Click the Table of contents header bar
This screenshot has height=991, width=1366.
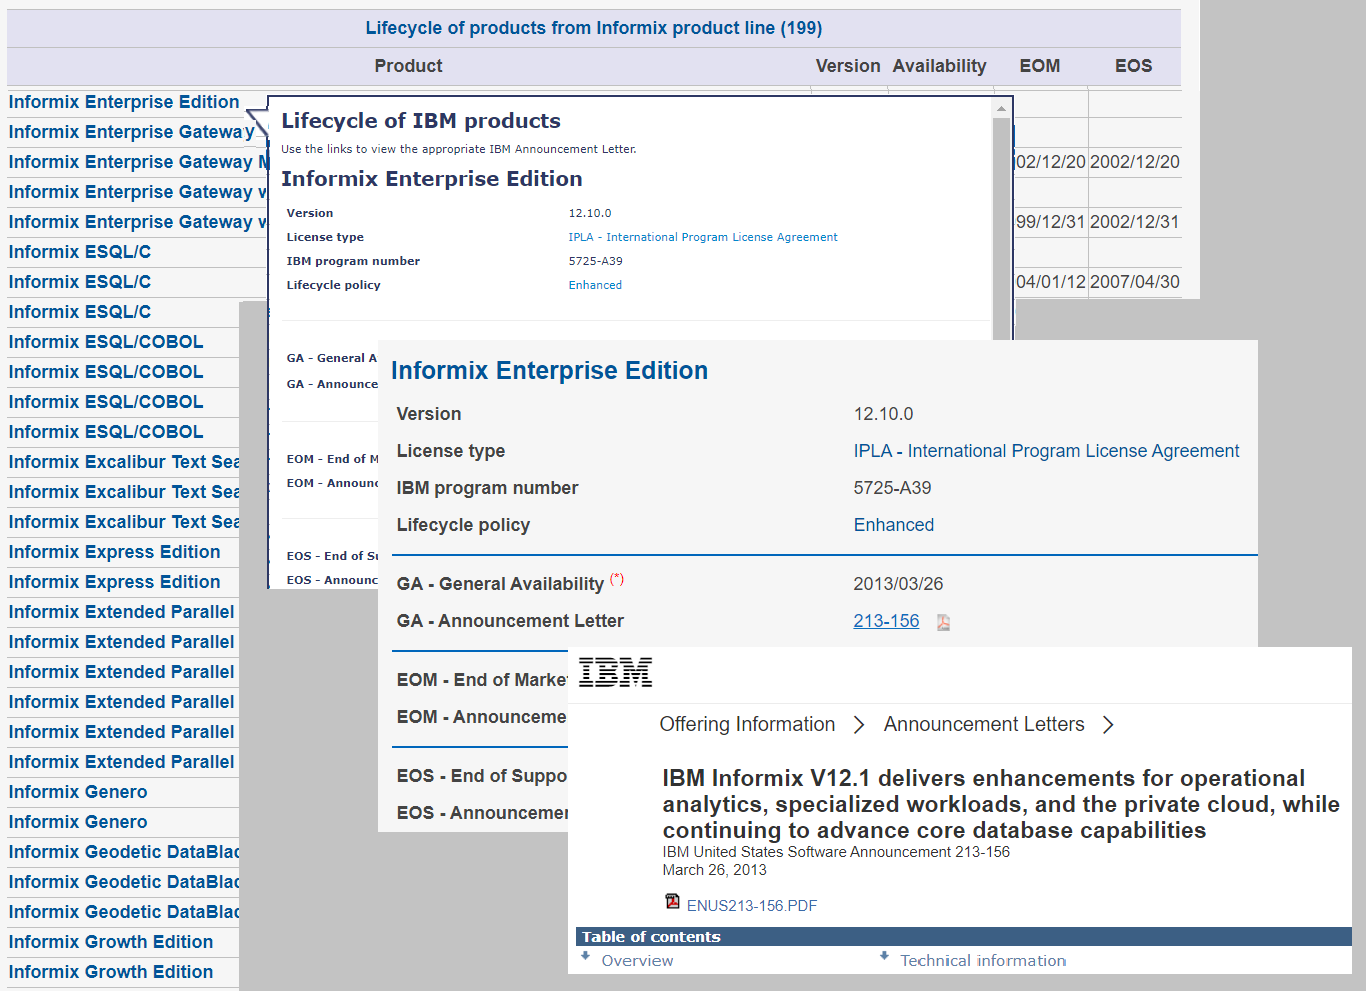point(964,937)
